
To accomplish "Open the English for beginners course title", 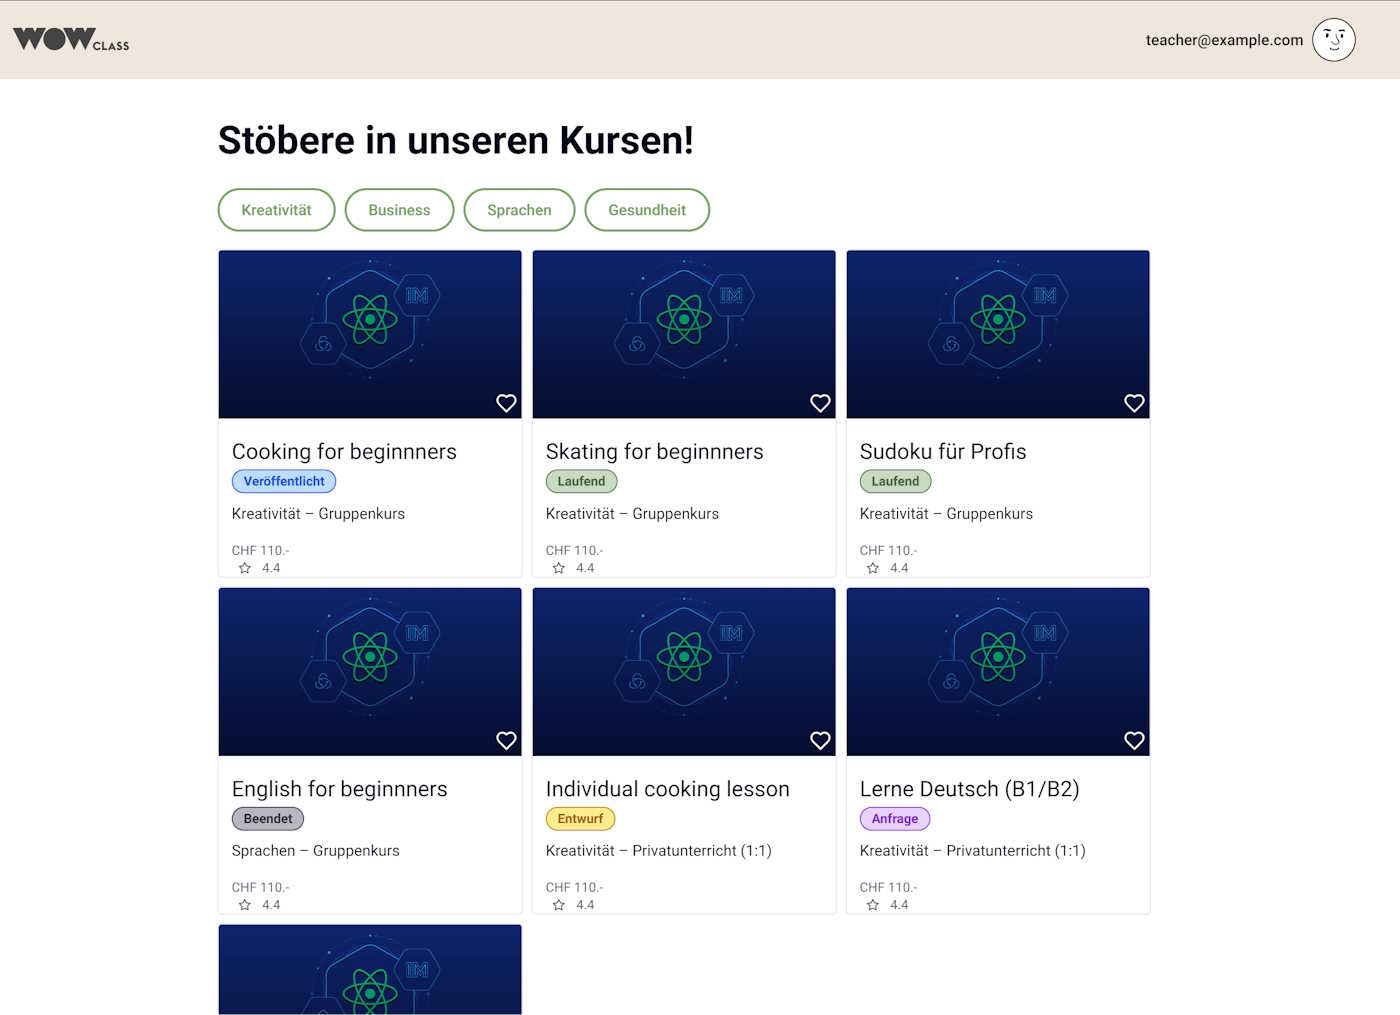I will tap(339, 789).
